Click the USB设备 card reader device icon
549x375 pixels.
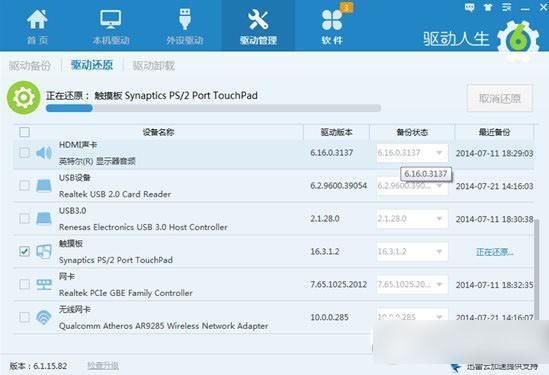tap(44, 186)
